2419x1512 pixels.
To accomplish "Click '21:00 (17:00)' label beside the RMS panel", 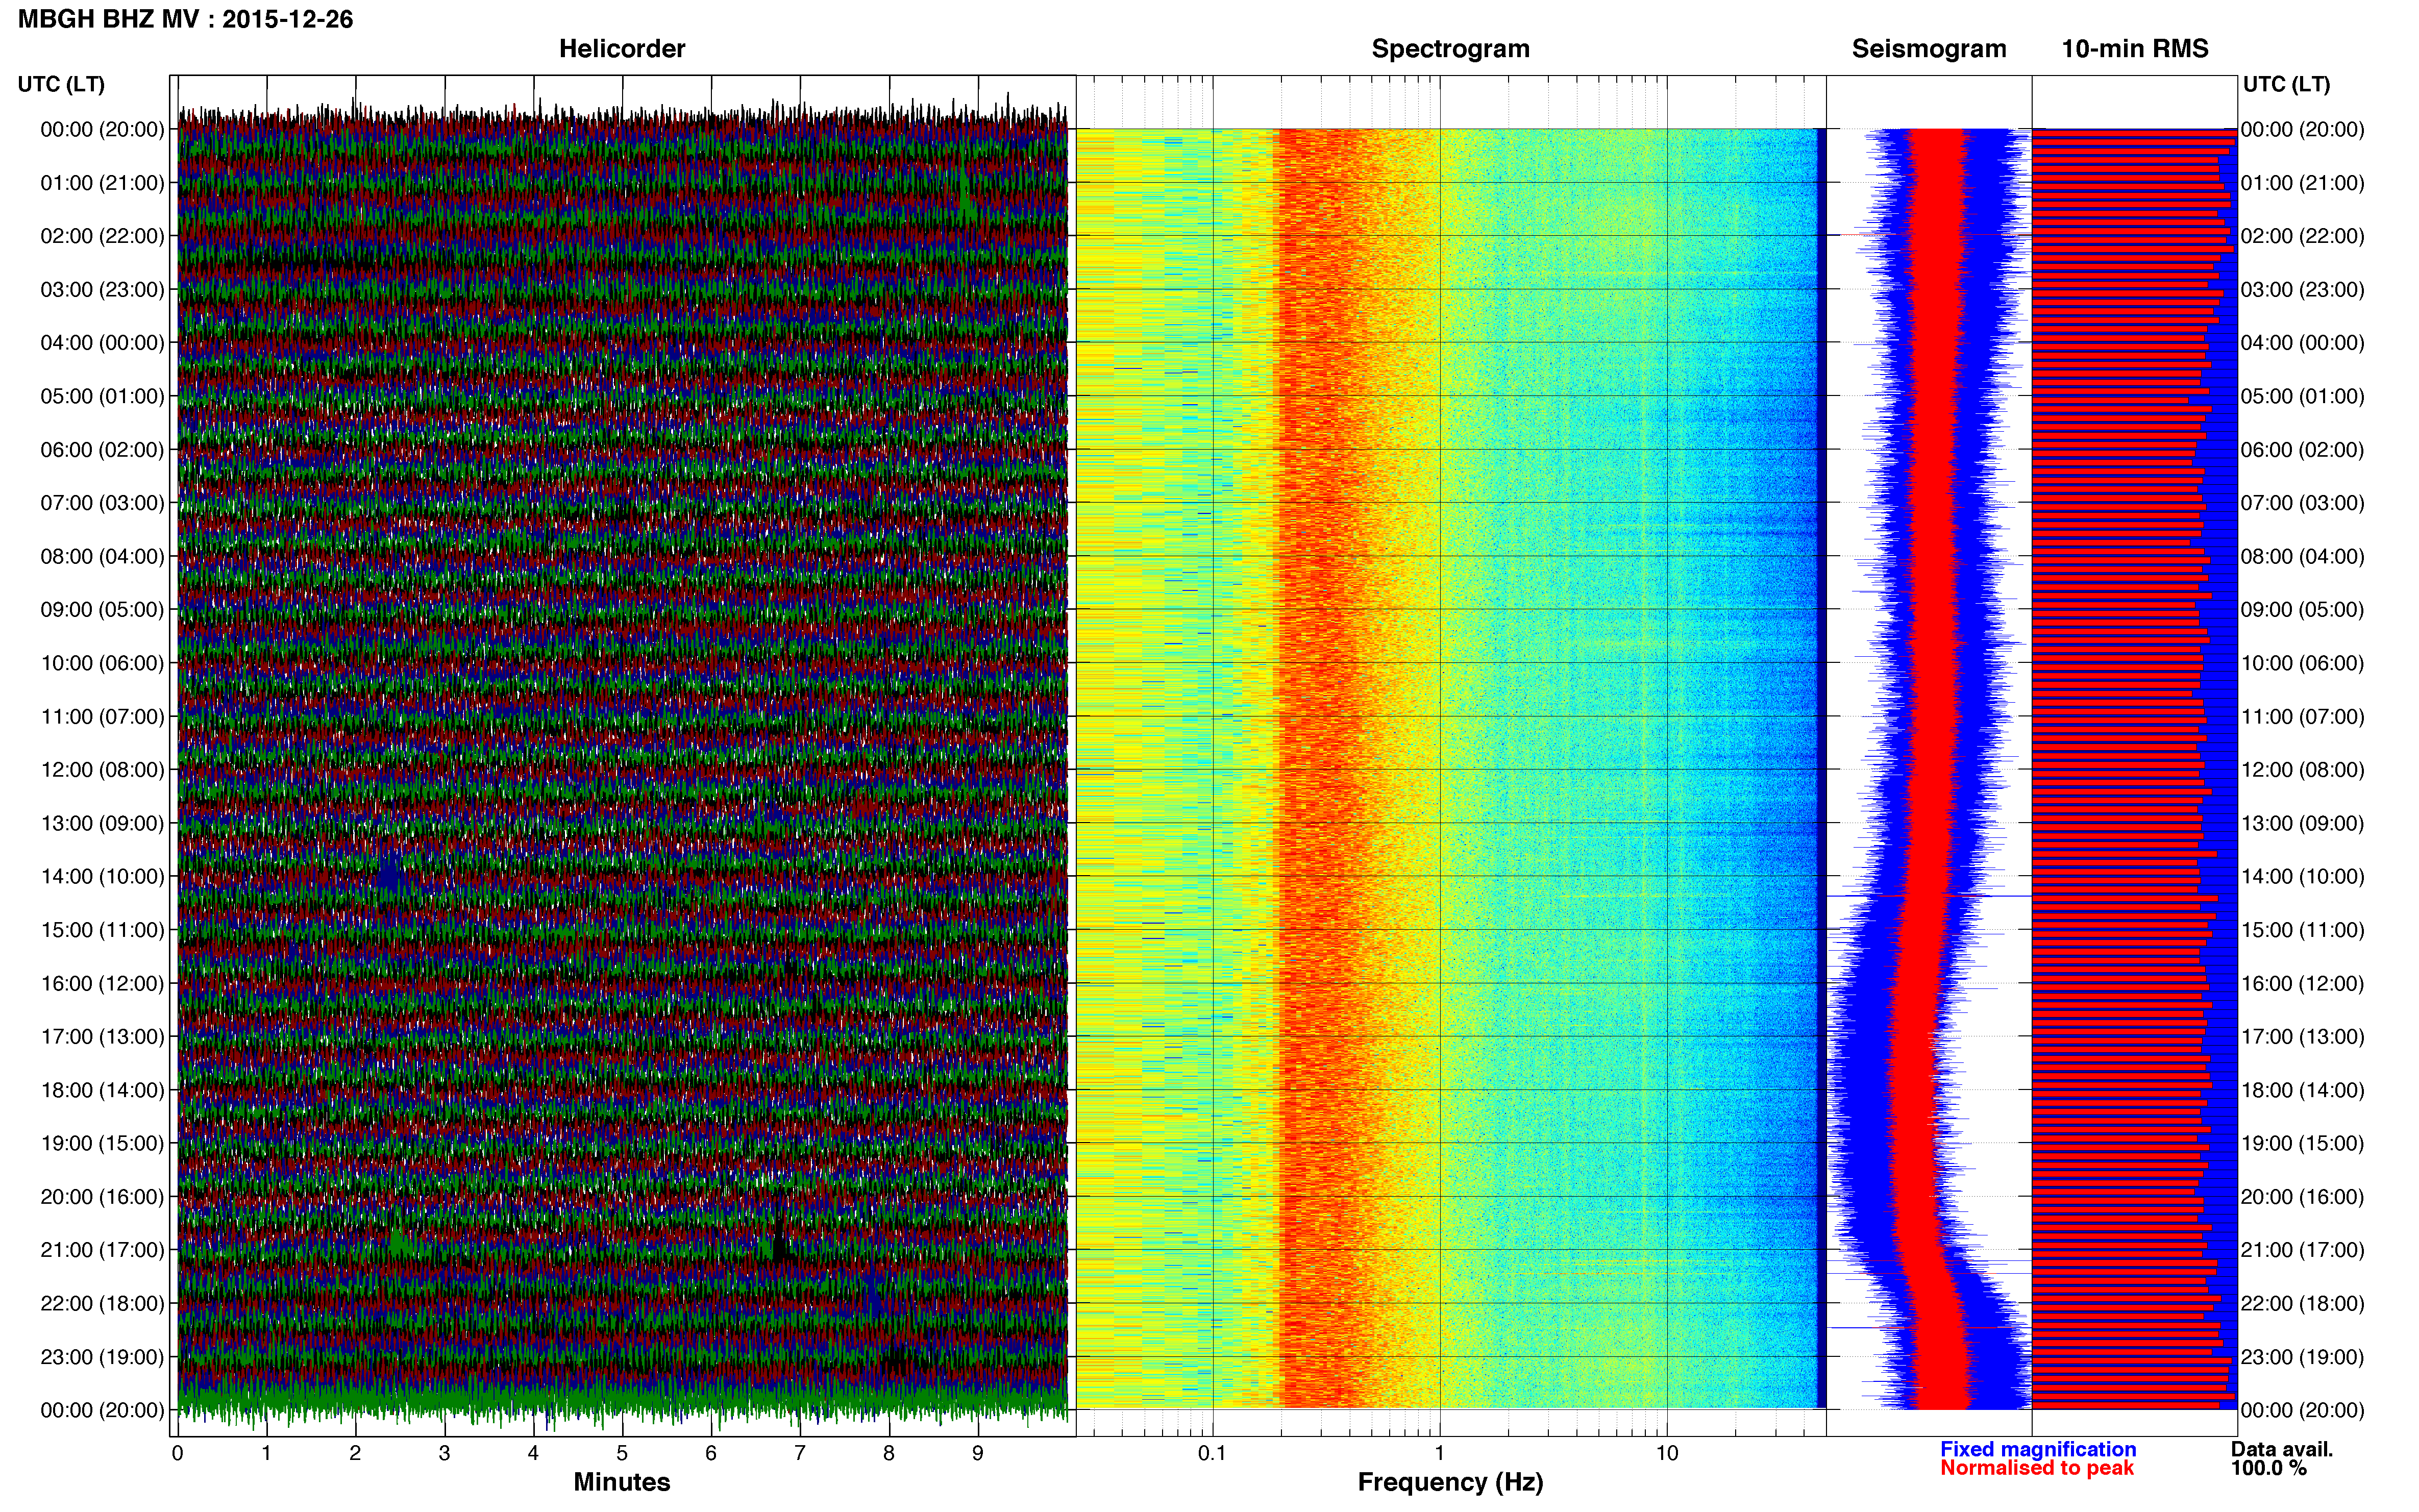I will click(2302, 1250).
